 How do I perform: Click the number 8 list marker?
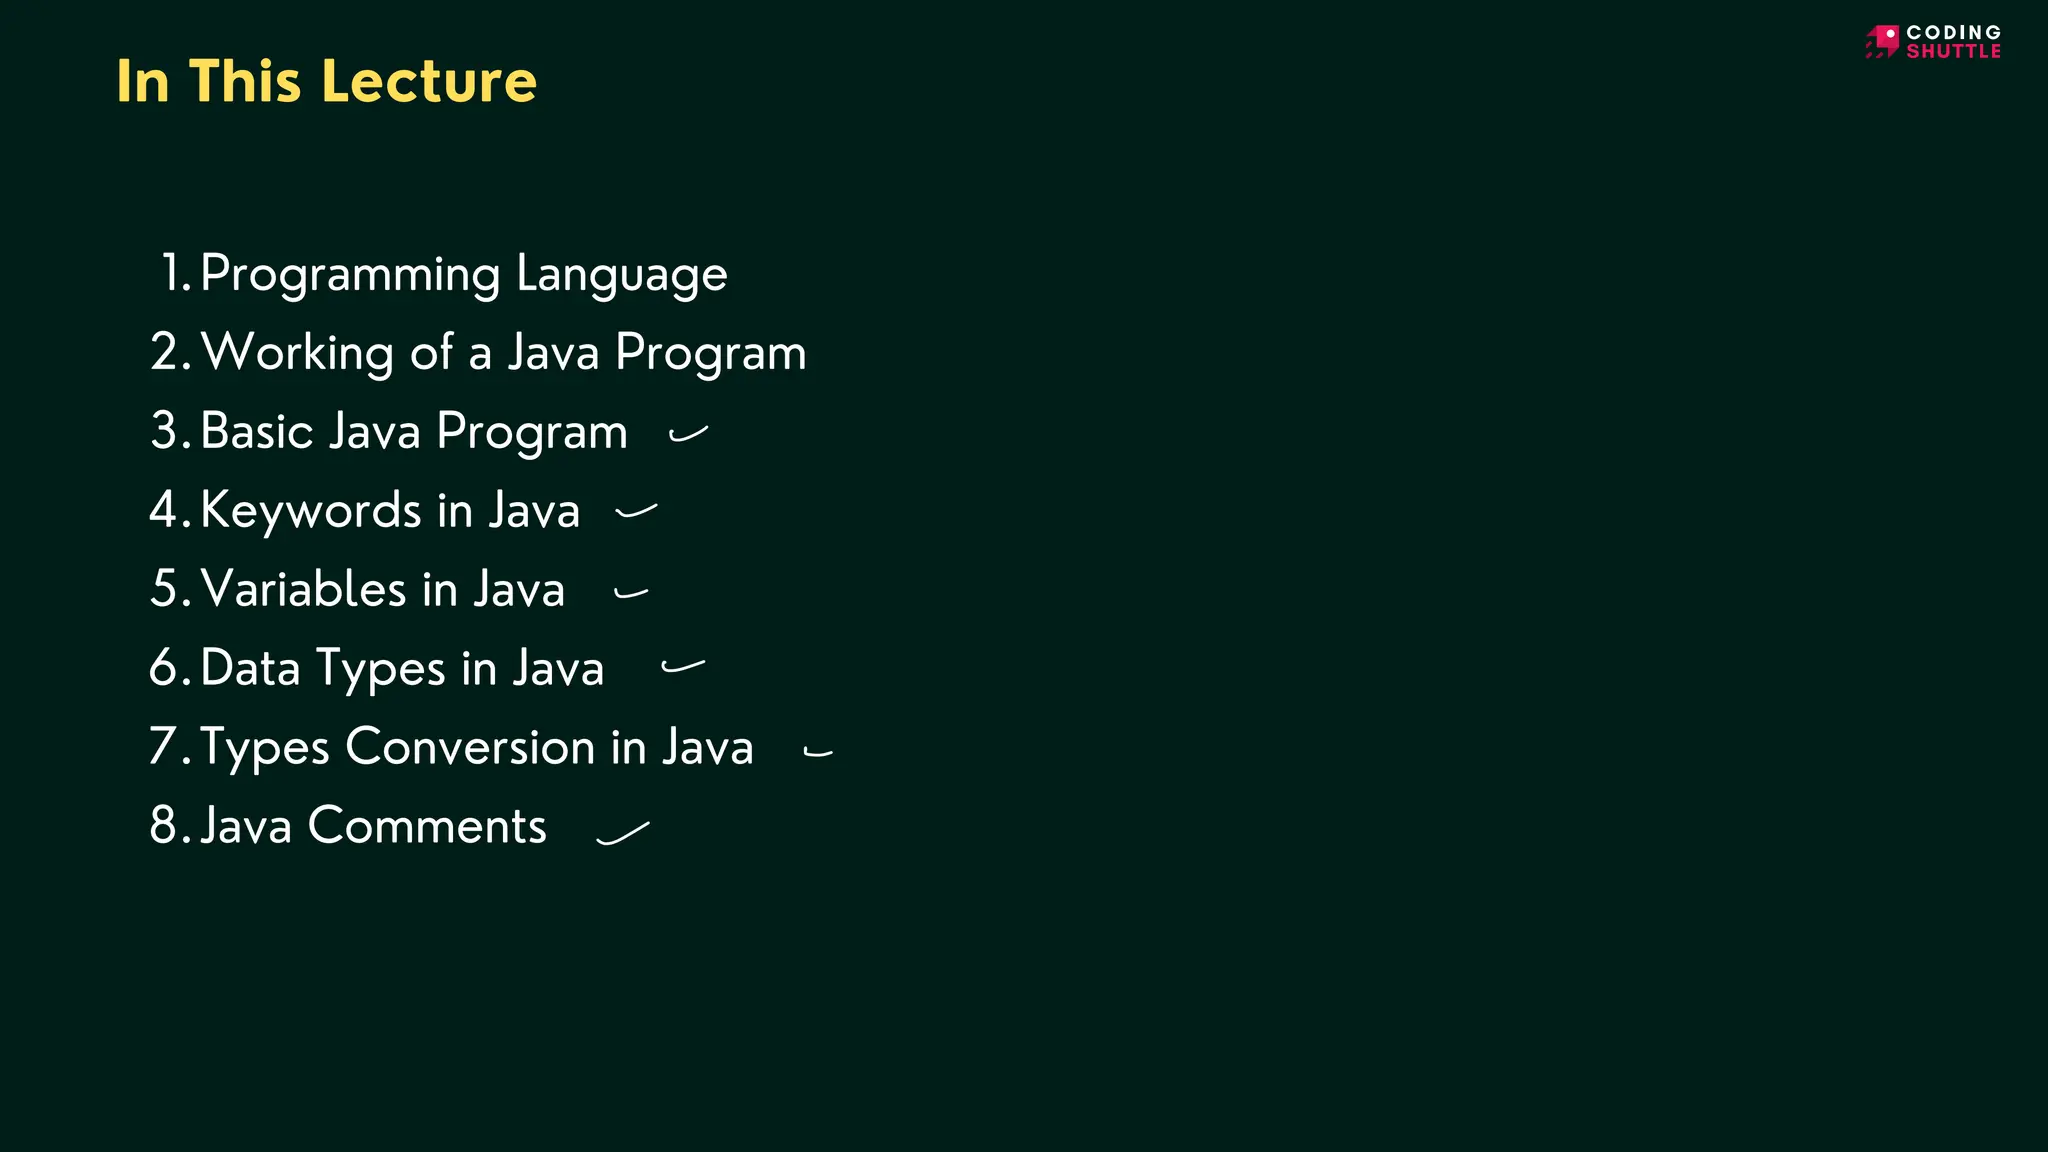click(x=163, y=826)
